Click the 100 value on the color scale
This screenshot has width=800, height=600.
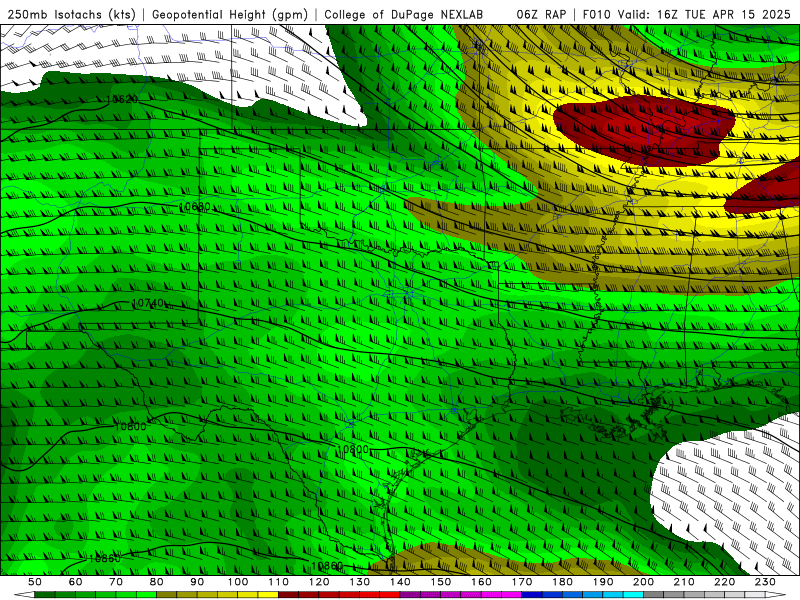point(238,582)
